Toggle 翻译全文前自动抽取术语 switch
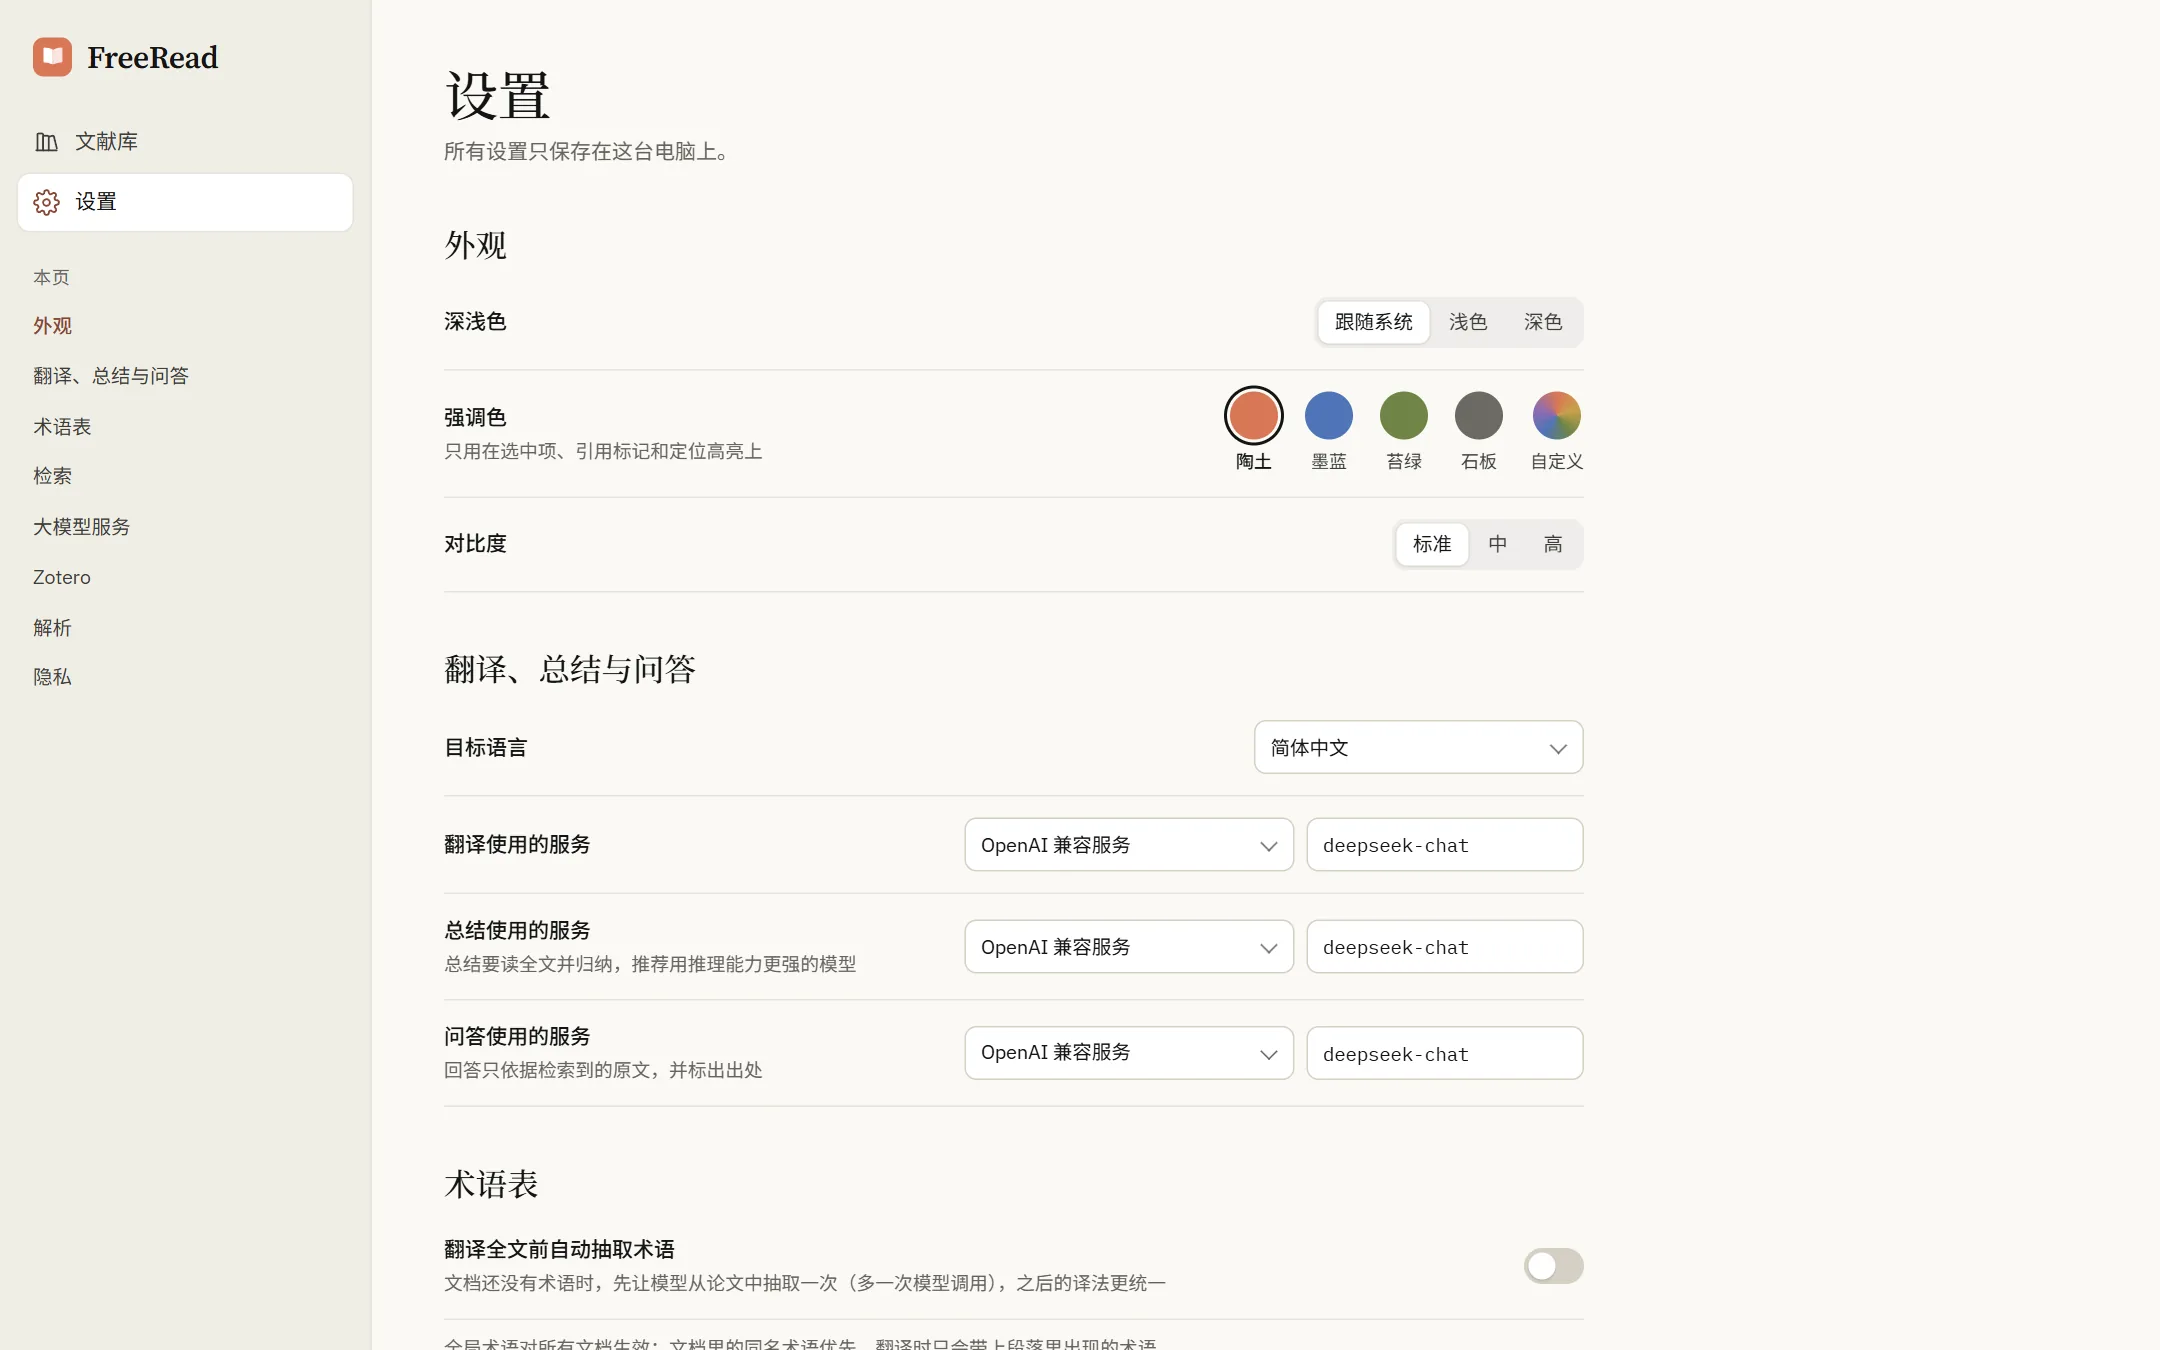Viewport: 2160px width, 1350px height. [x=1553, y=1266]
